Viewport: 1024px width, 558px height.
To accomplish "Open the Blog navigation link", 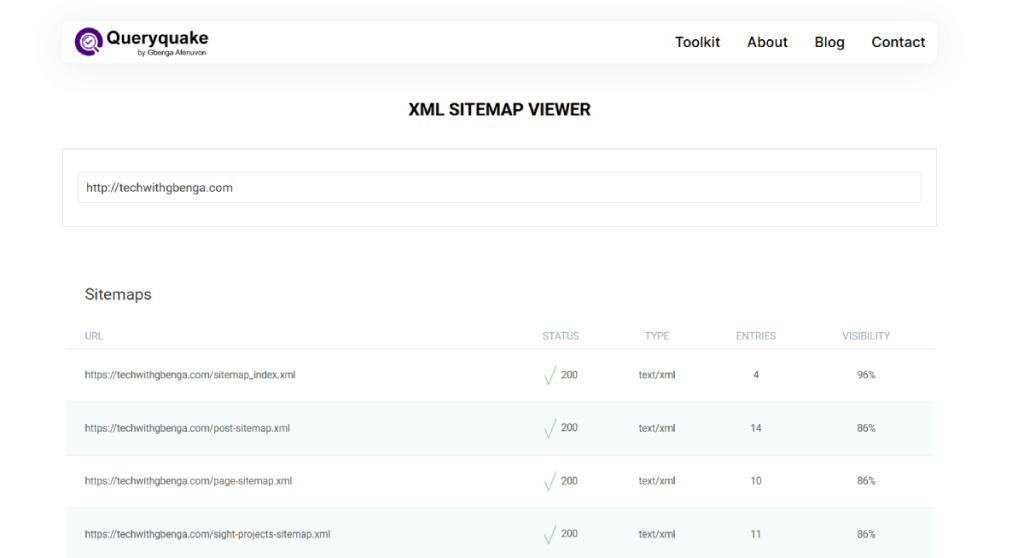I will coord(829,42).
